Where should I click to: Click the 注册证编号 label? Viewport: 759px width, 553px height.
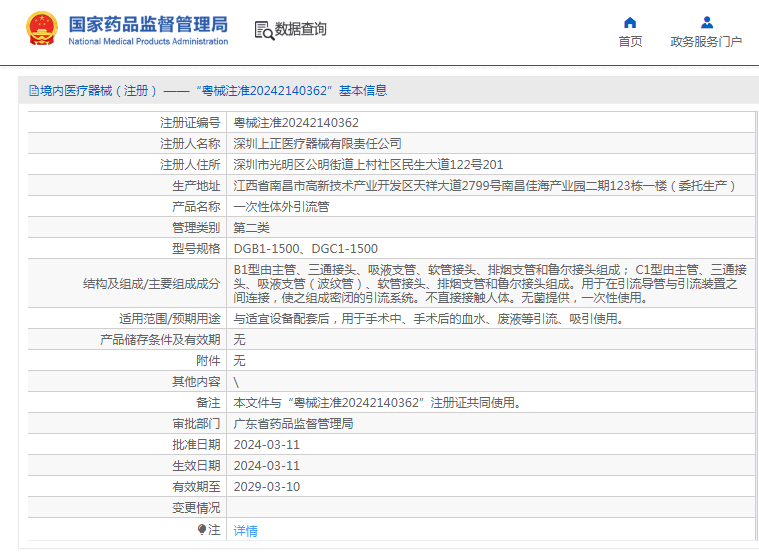tap(190, 123)
